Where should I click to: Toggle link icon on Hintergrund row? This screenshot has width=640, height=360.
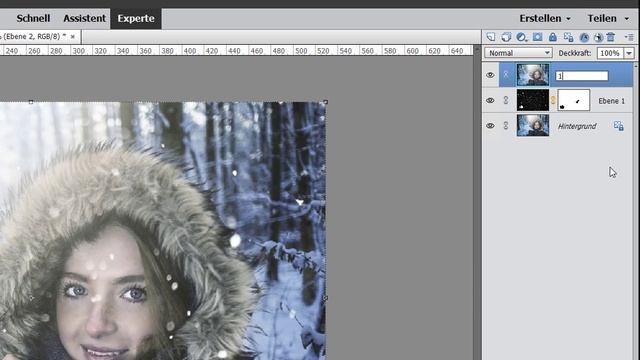pyautogui.click(x=506, y=126)
